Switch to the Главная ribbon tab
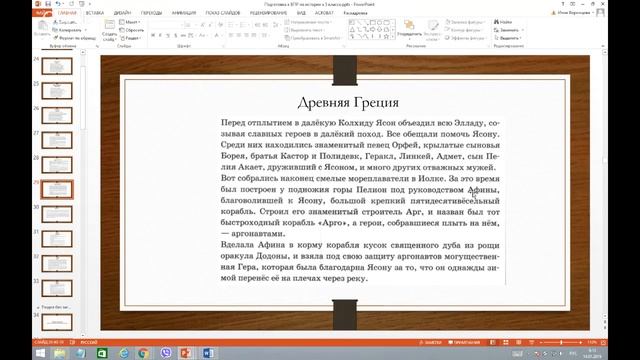Image resolution: width=640 pixels, height=360 pixels. 67,13
